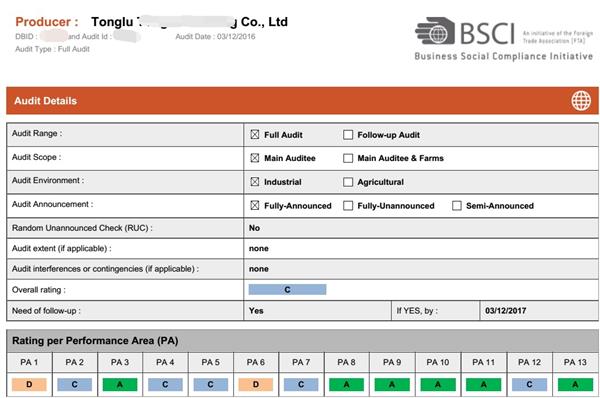This screenshot has height=398, width=600.
Task: Click the PA 12 blue C rating swatch
Action: tap(529, 385)
